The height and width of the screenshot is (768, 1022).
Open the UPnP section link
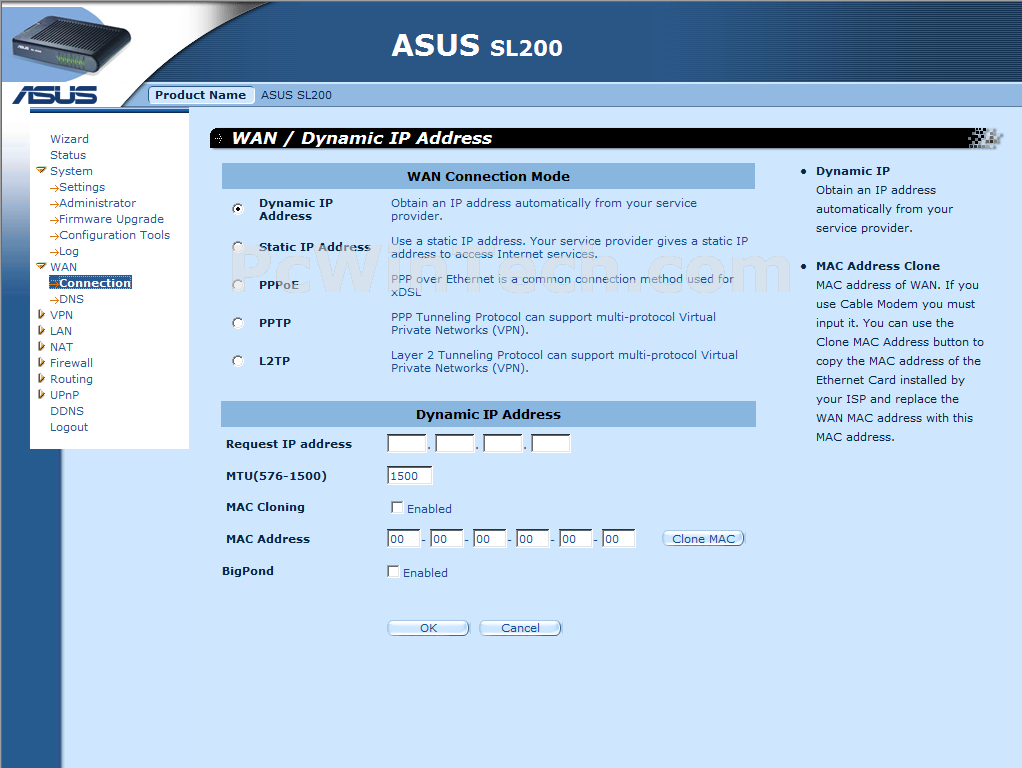pyautogui.click(x=65, y=395)
